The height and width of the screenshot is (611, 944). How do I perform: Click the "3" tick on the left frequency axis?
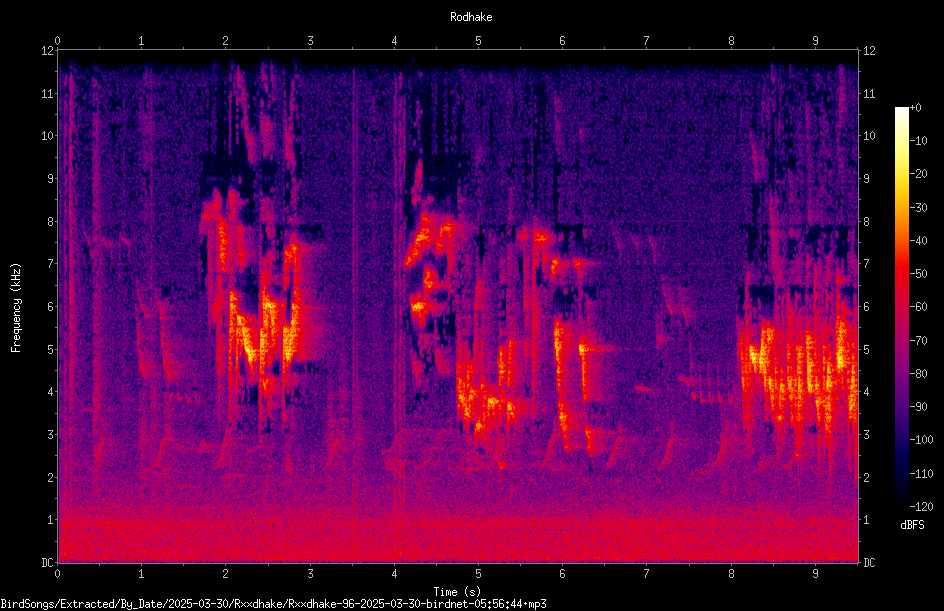[x=51, y=435]
